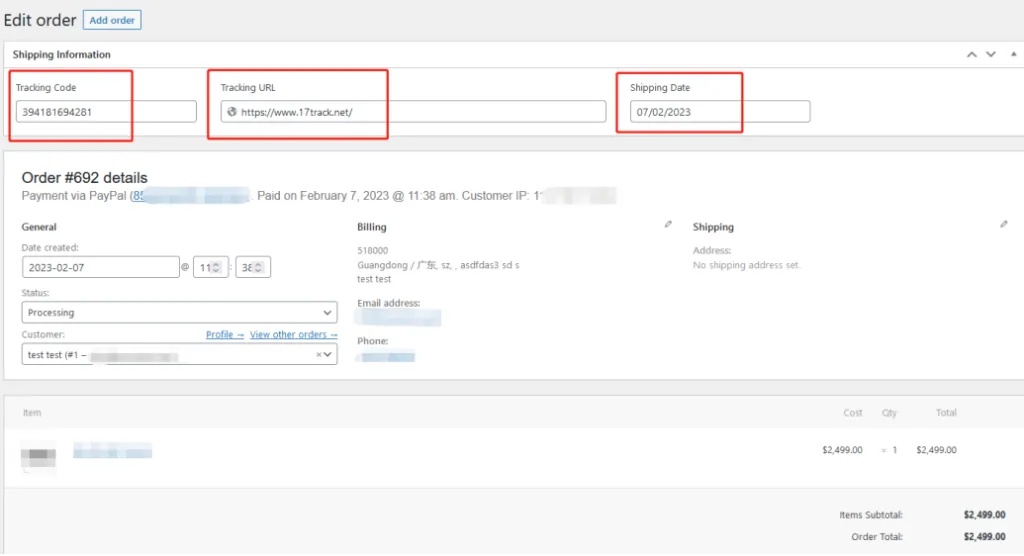Click the Date created input field
Viewport: 1024px width, 556px height.
(x=100, y=267)
